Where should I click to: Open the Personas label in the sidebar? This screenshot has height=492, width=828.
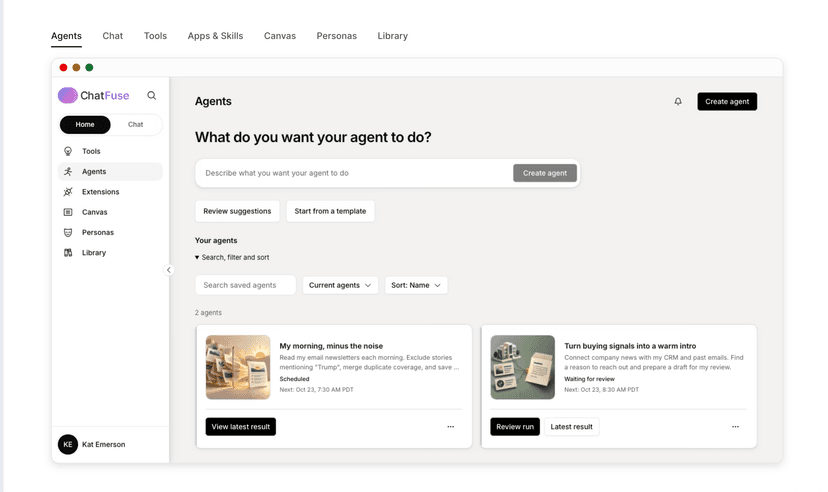click(98, 233)
